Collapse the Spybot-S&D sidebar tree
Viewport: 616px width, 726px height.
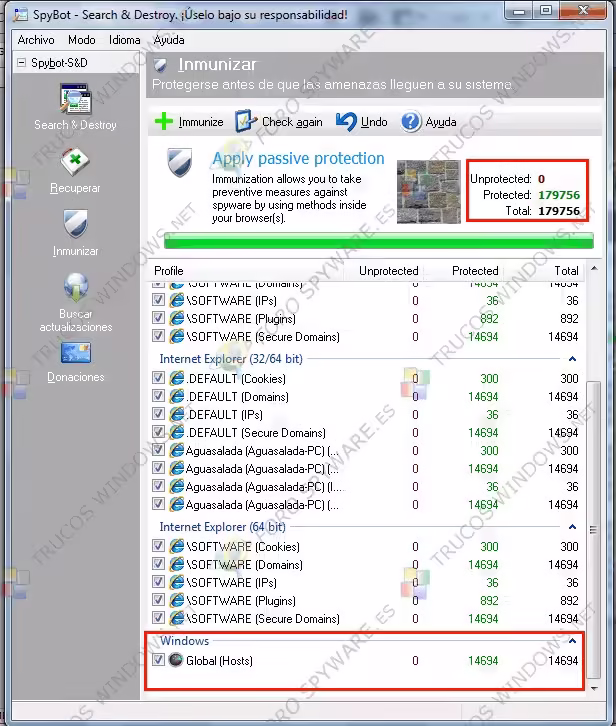coord(21,63)
